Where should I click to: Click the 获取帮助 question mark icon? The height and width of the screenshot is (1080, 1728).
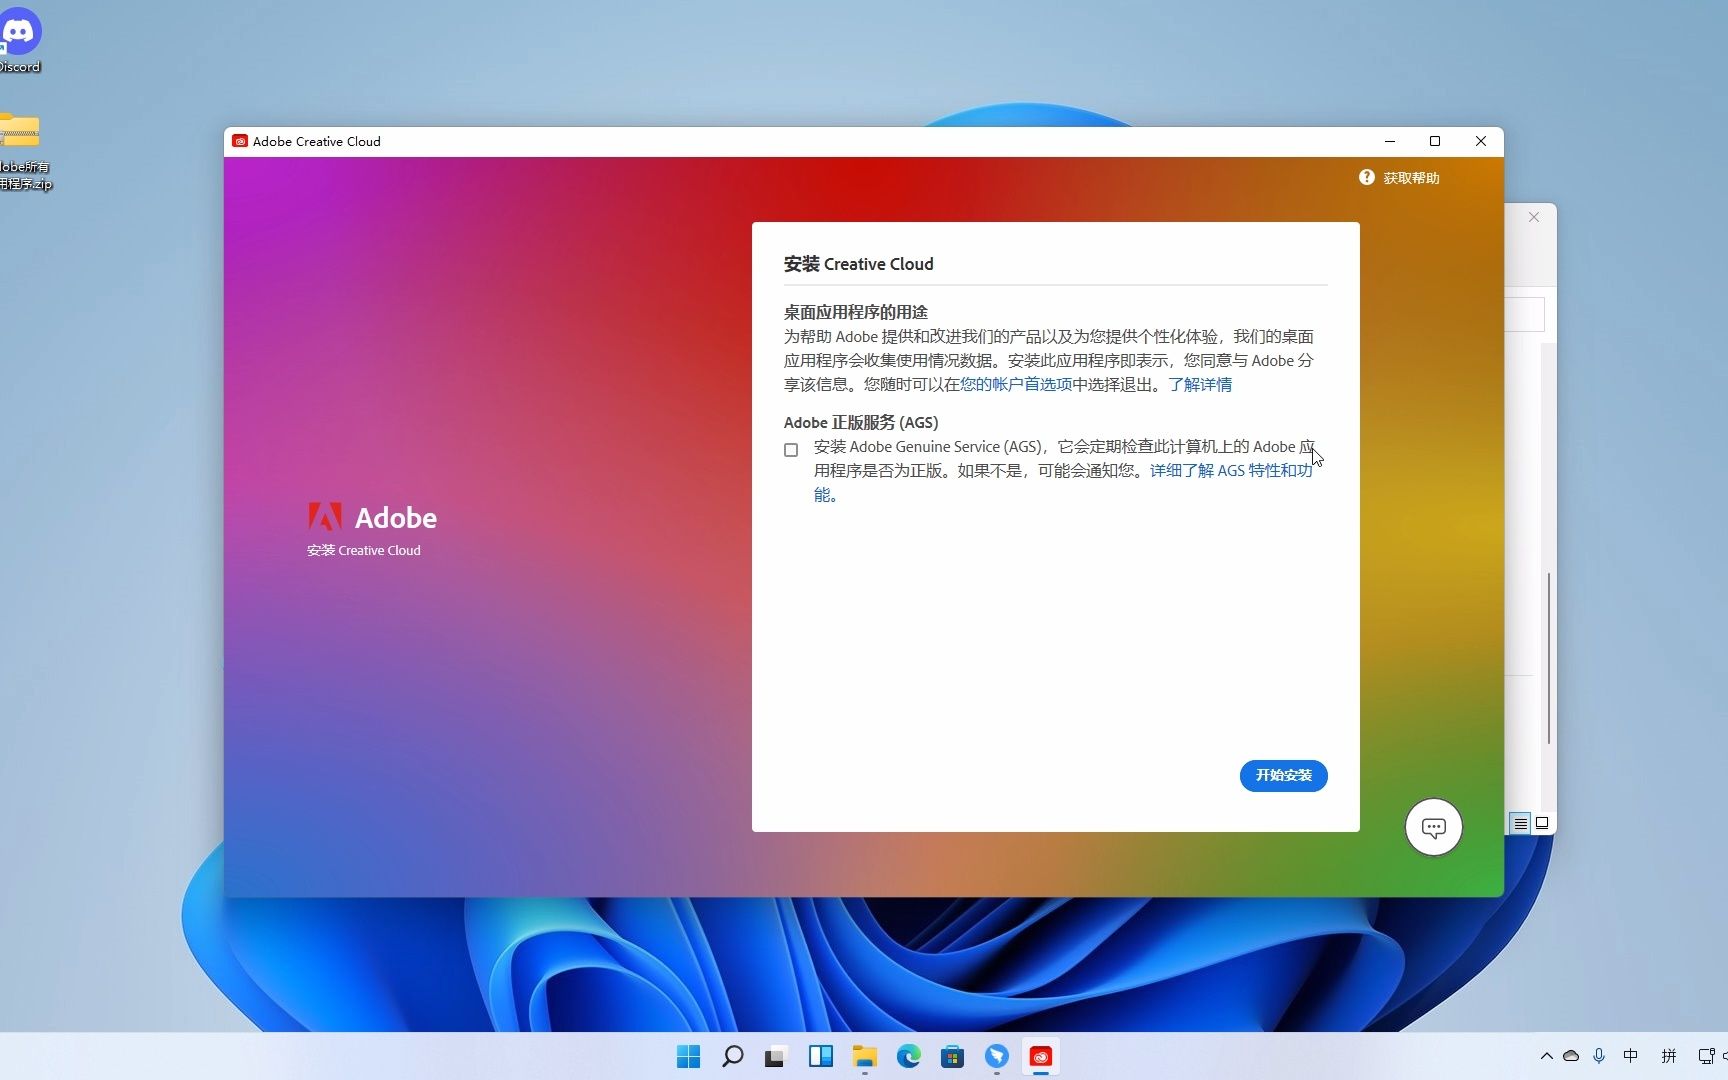pyautogui.click(x=1366, y=177)
